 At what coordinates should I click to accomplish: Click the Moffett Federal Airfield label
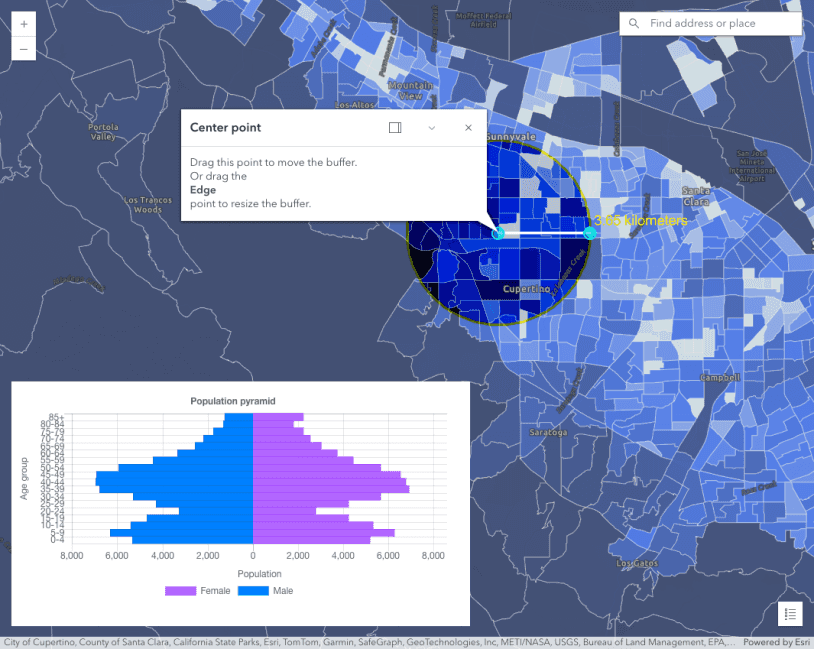(483, 20)
